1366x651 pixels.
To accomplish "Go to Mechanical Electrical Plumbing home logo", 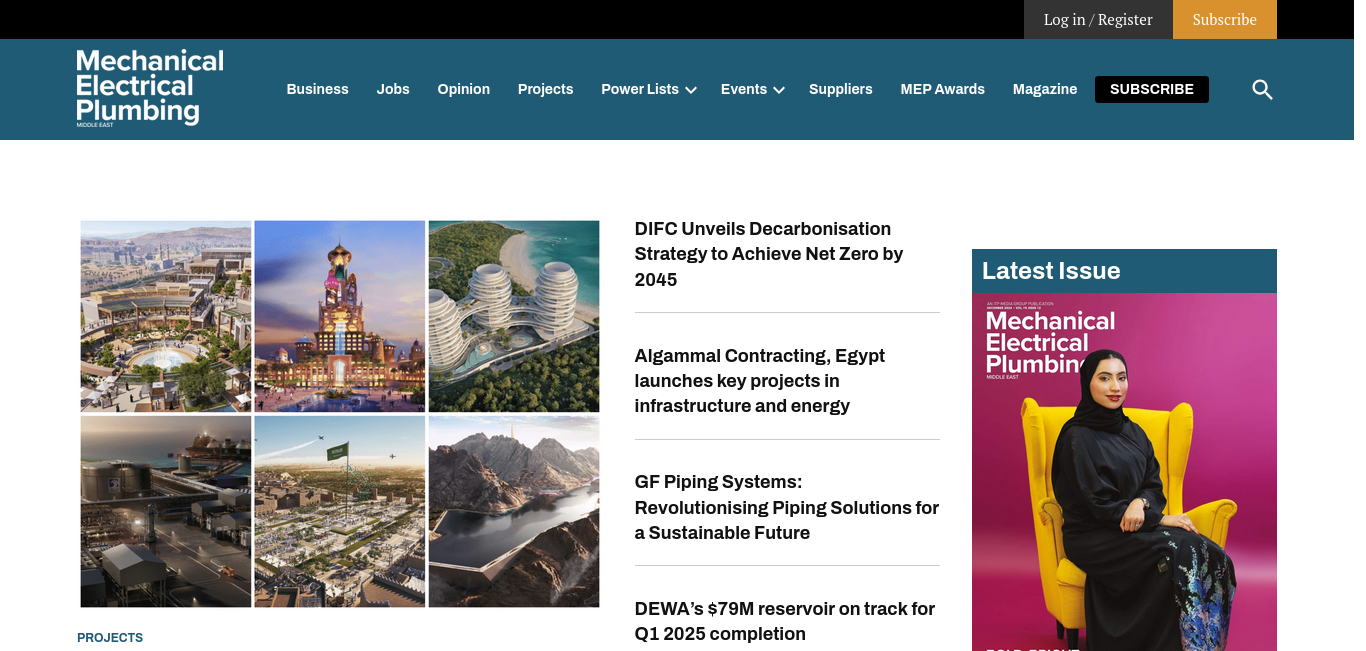I will [150, 88].
